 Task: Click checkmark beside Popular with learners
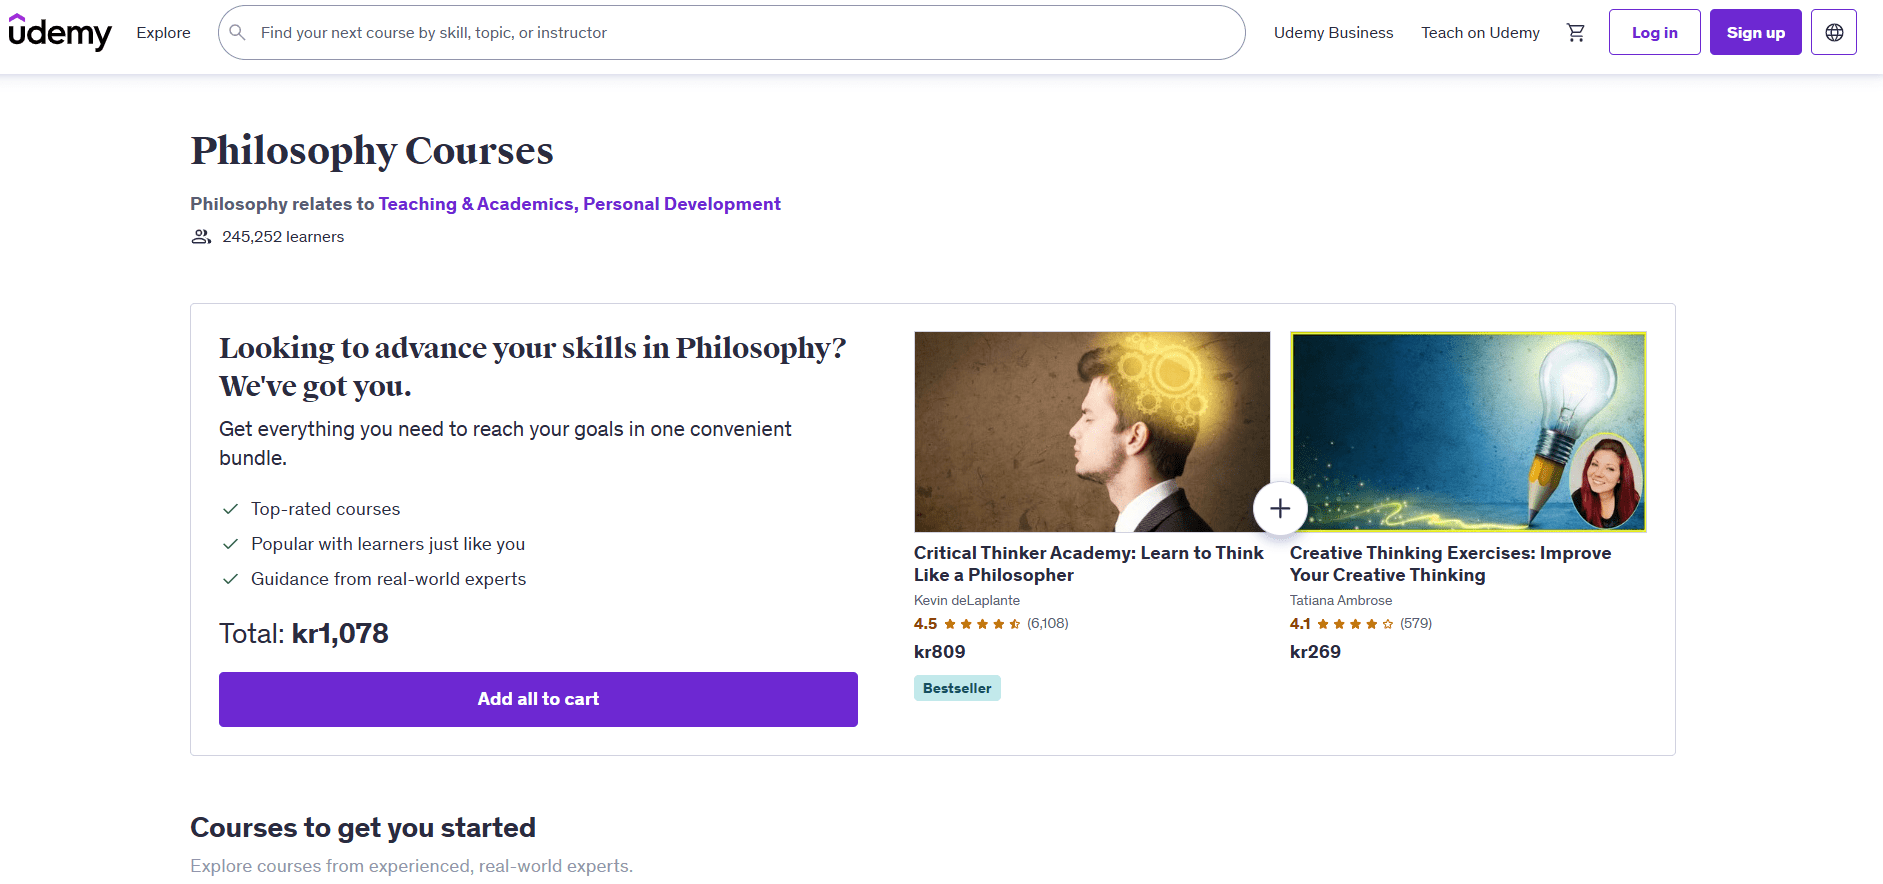(230, 544)
